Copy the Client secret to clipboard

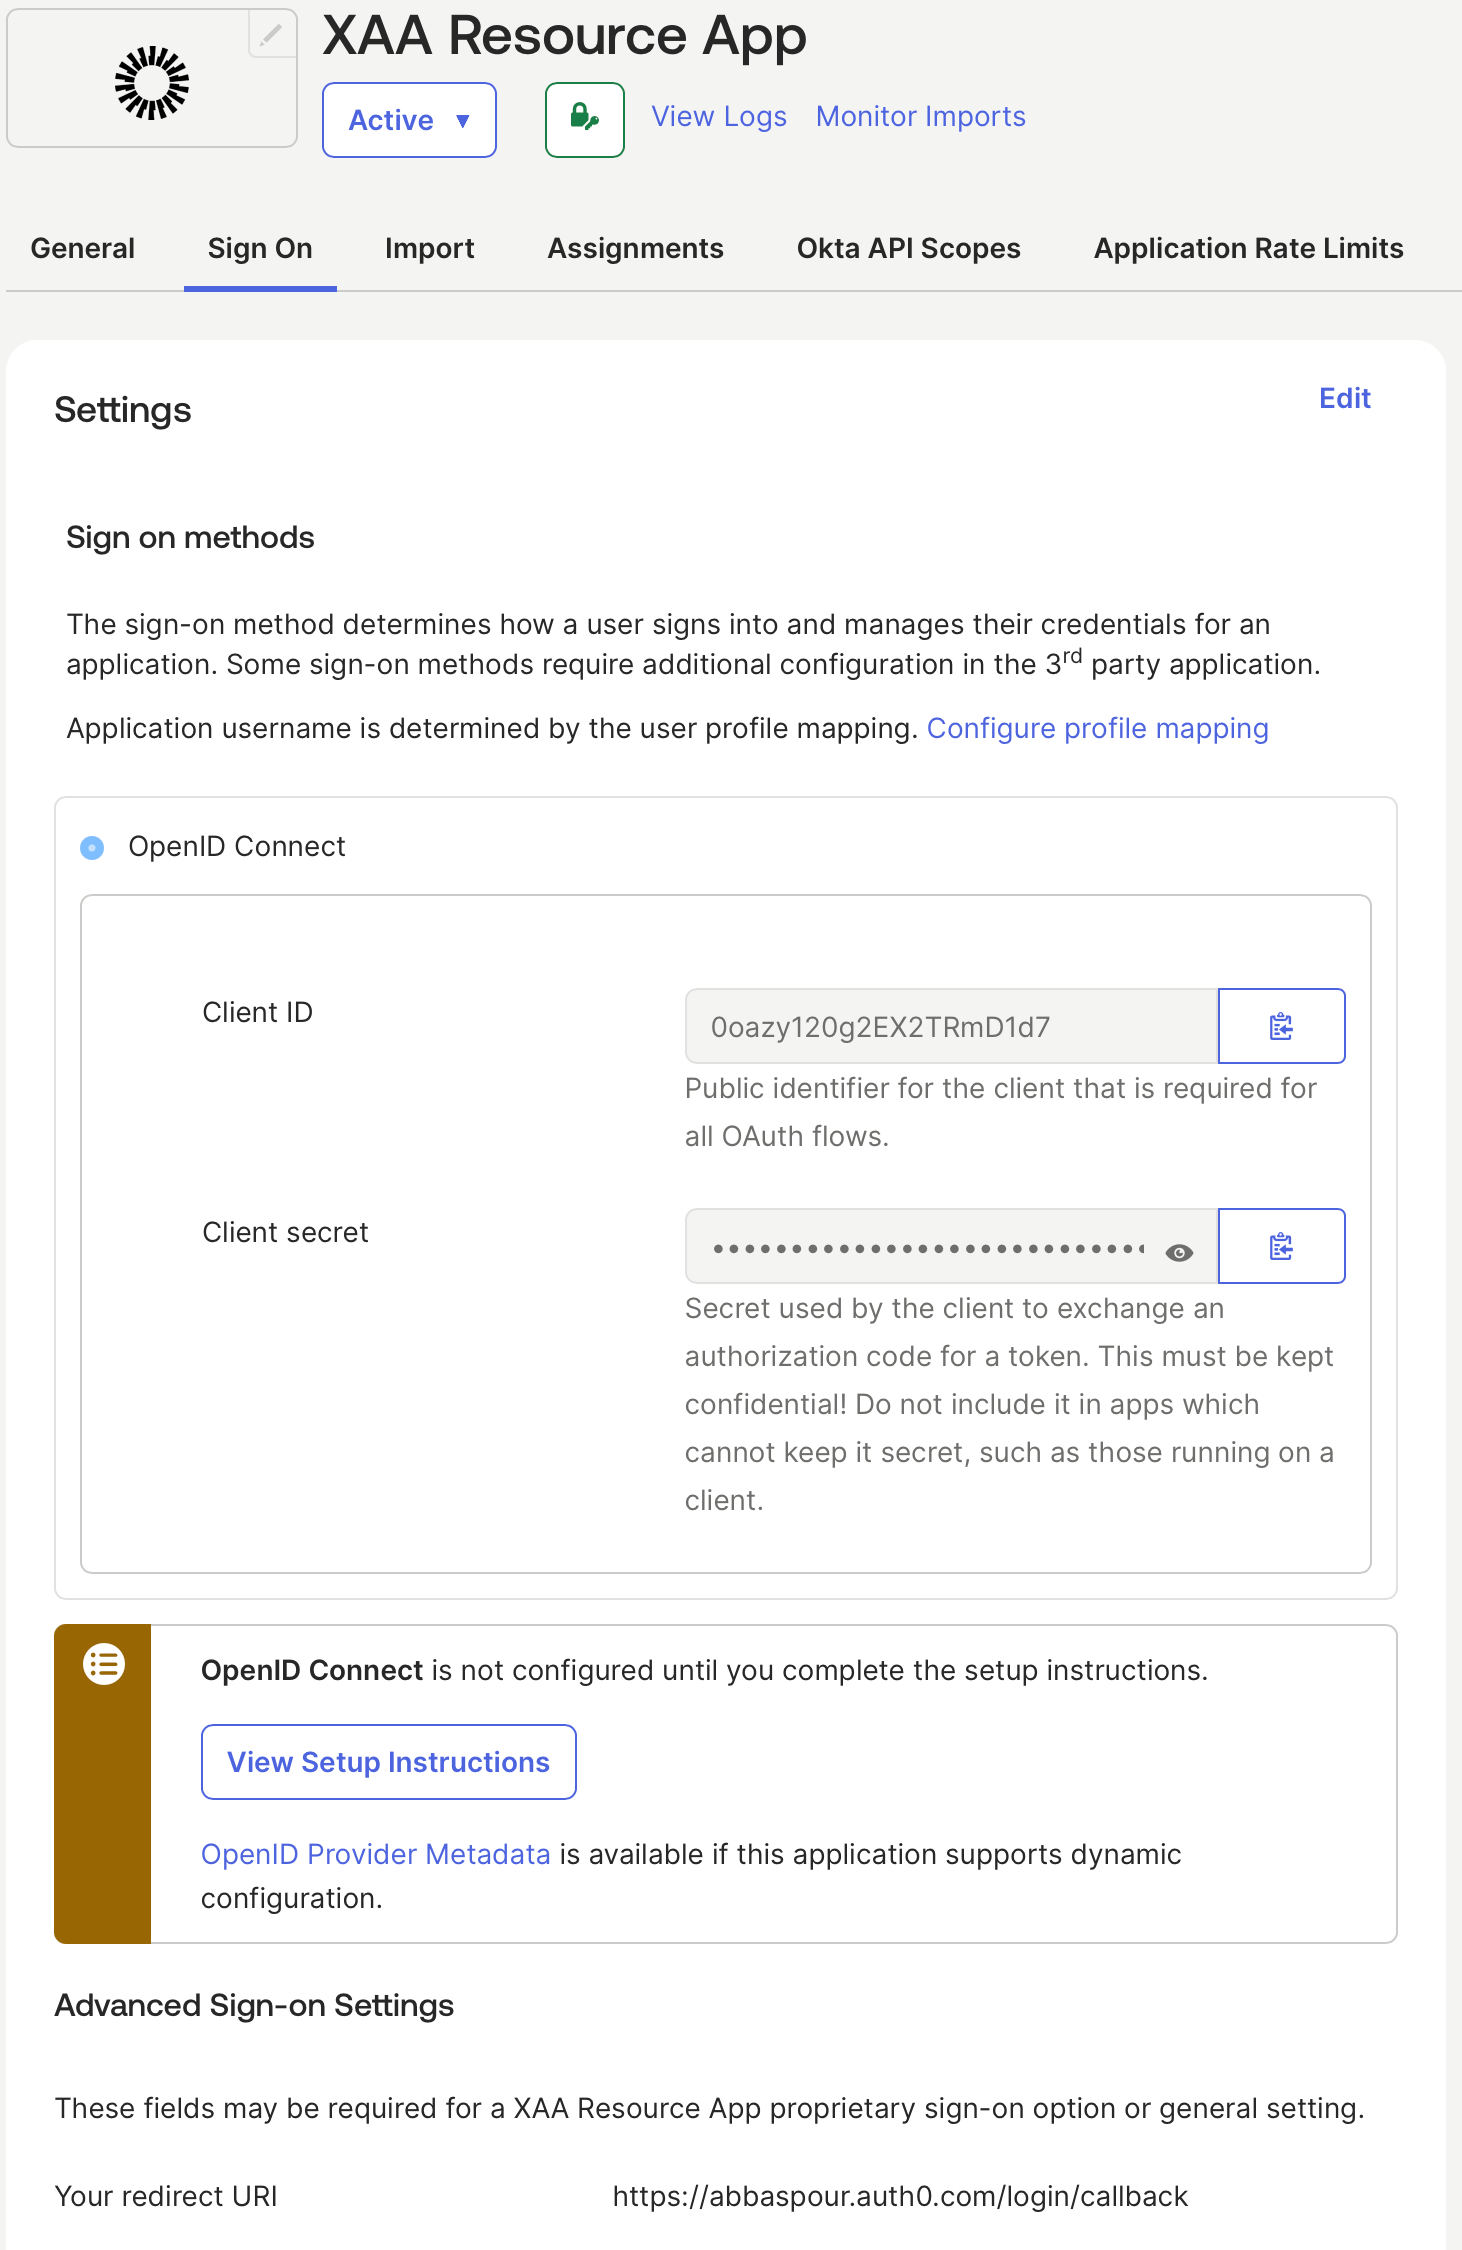click(1281, 1246)
